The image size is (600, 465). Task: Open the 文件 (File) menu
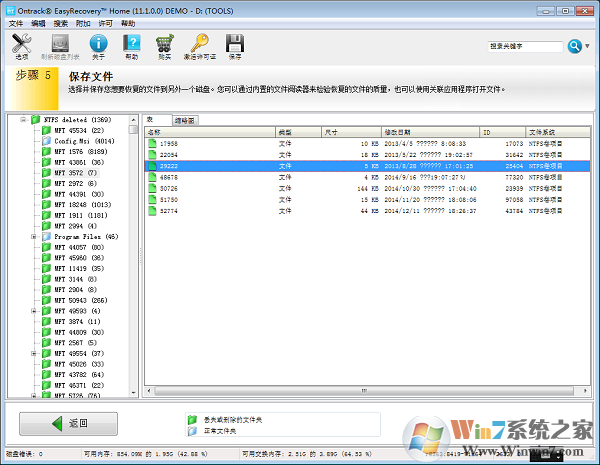[15, 22]
